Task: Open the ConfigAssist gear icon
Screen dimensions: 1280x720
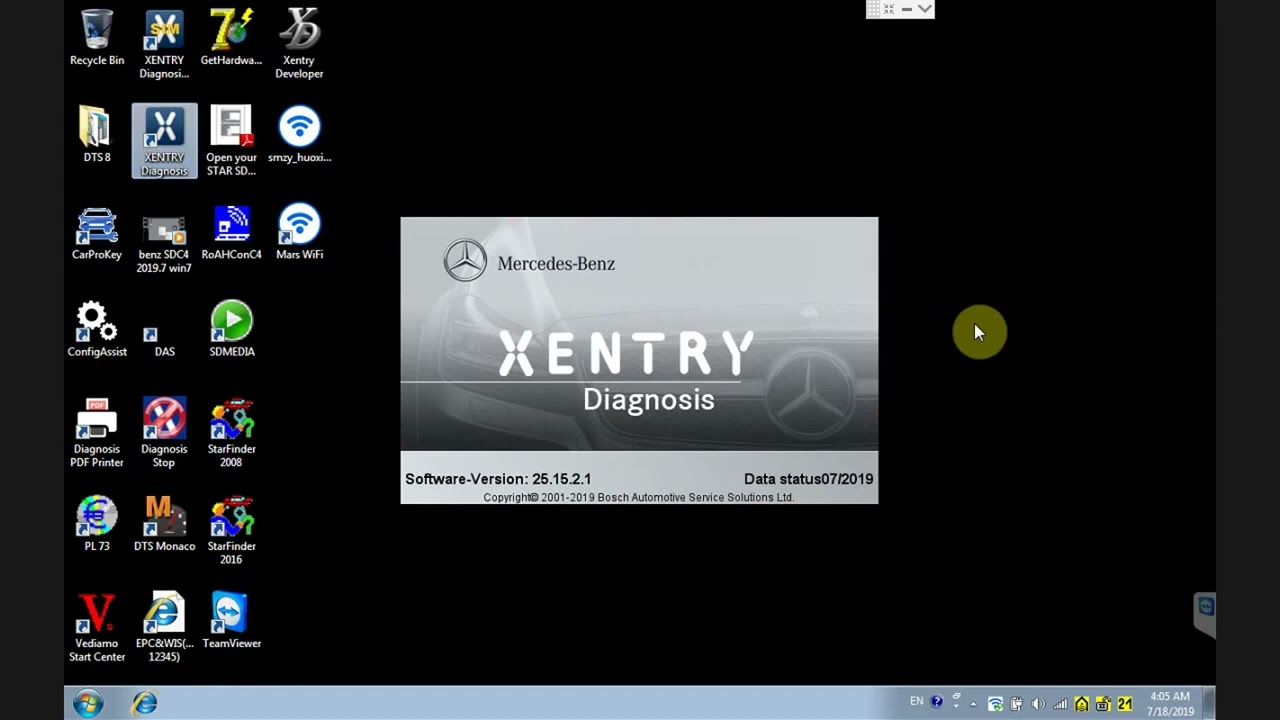Action: pos(97,330)
